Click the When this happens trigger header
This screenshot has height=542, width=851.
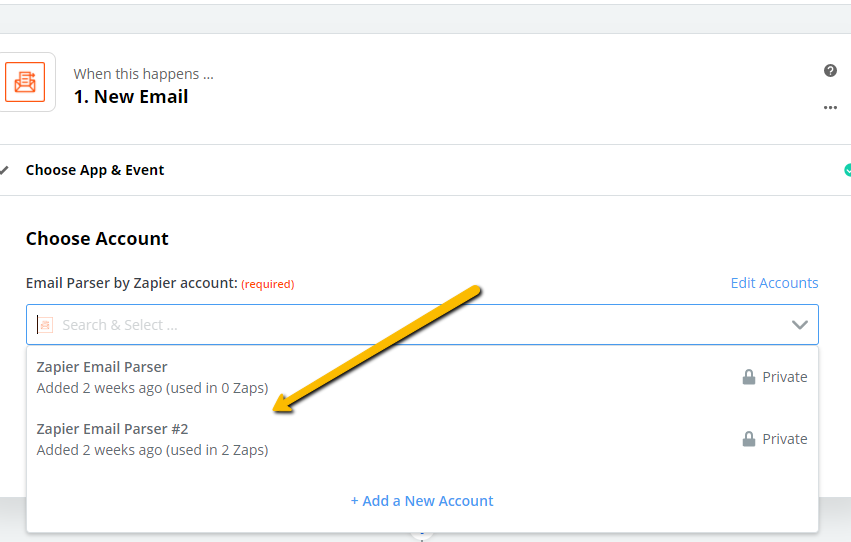pyautogui.click(x=144, y=74)
